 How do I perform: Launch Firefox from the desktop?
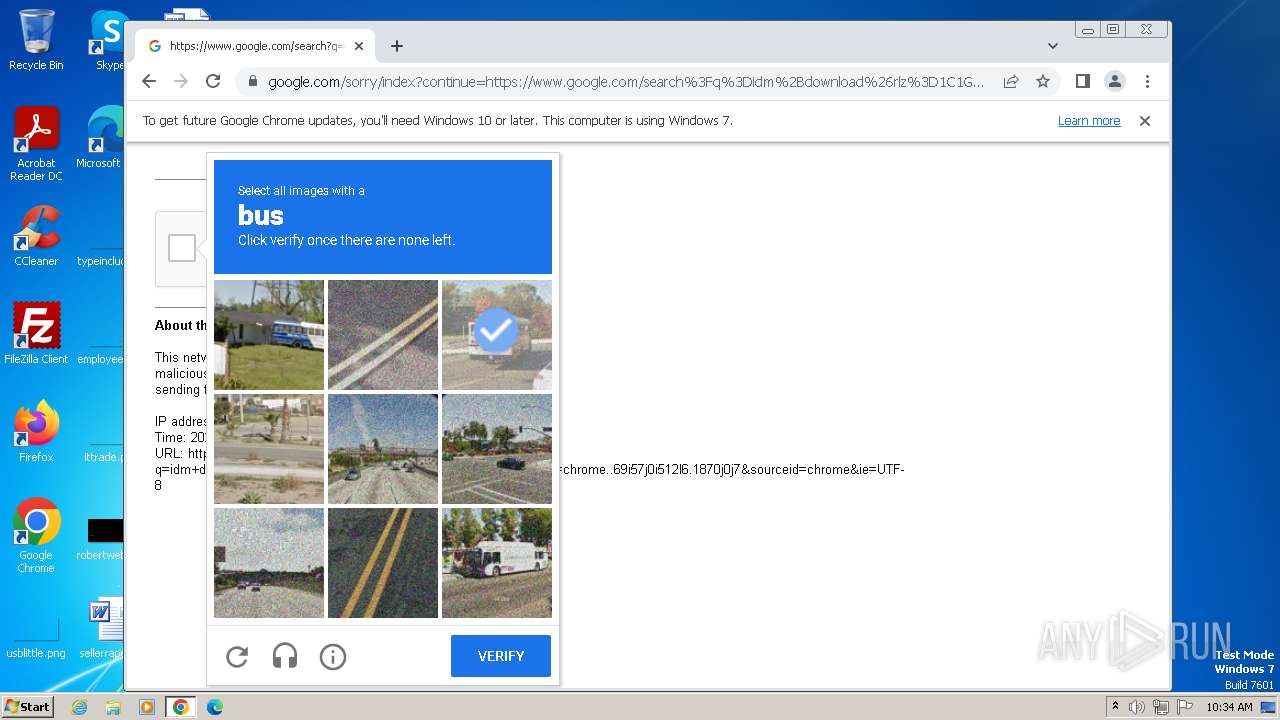click(36, 431)
